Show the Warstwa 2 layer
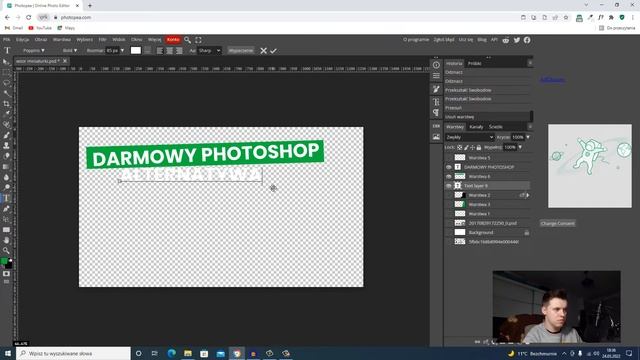The image size is (640, 360). (449, 195)
